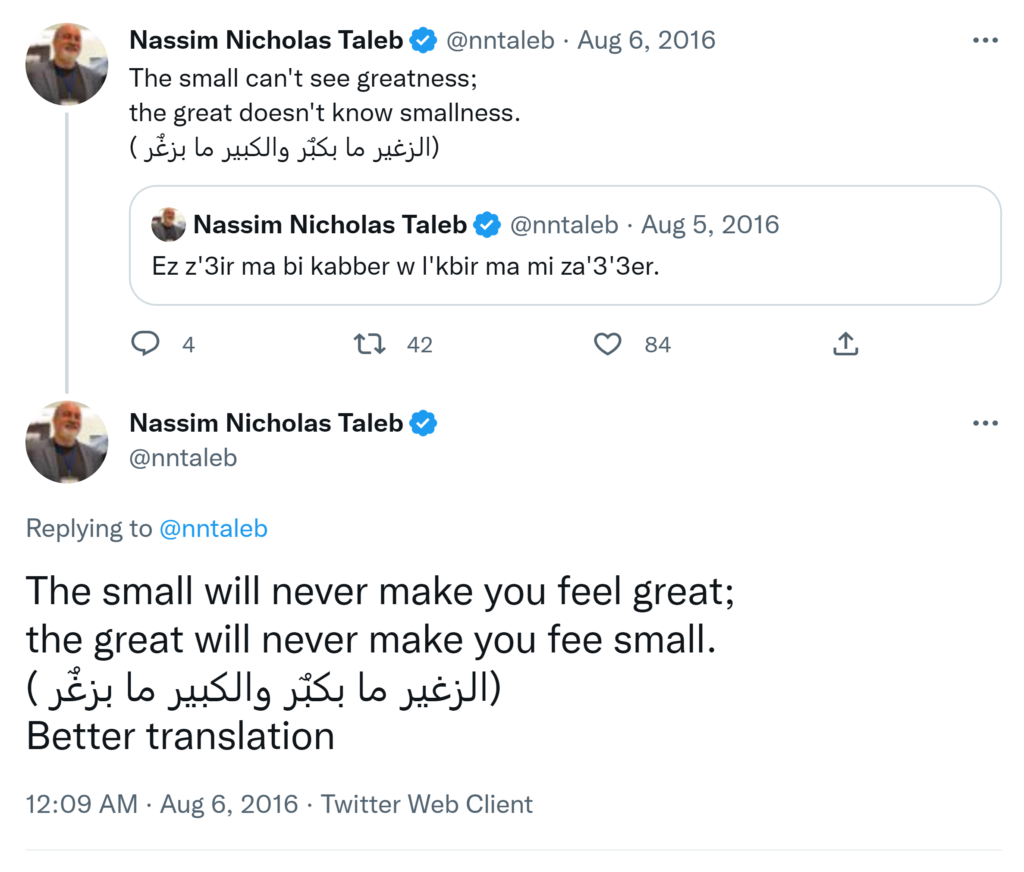The image size is (1024, 872).
Task: Click author name on the top tweet
Action: [266, 41]
